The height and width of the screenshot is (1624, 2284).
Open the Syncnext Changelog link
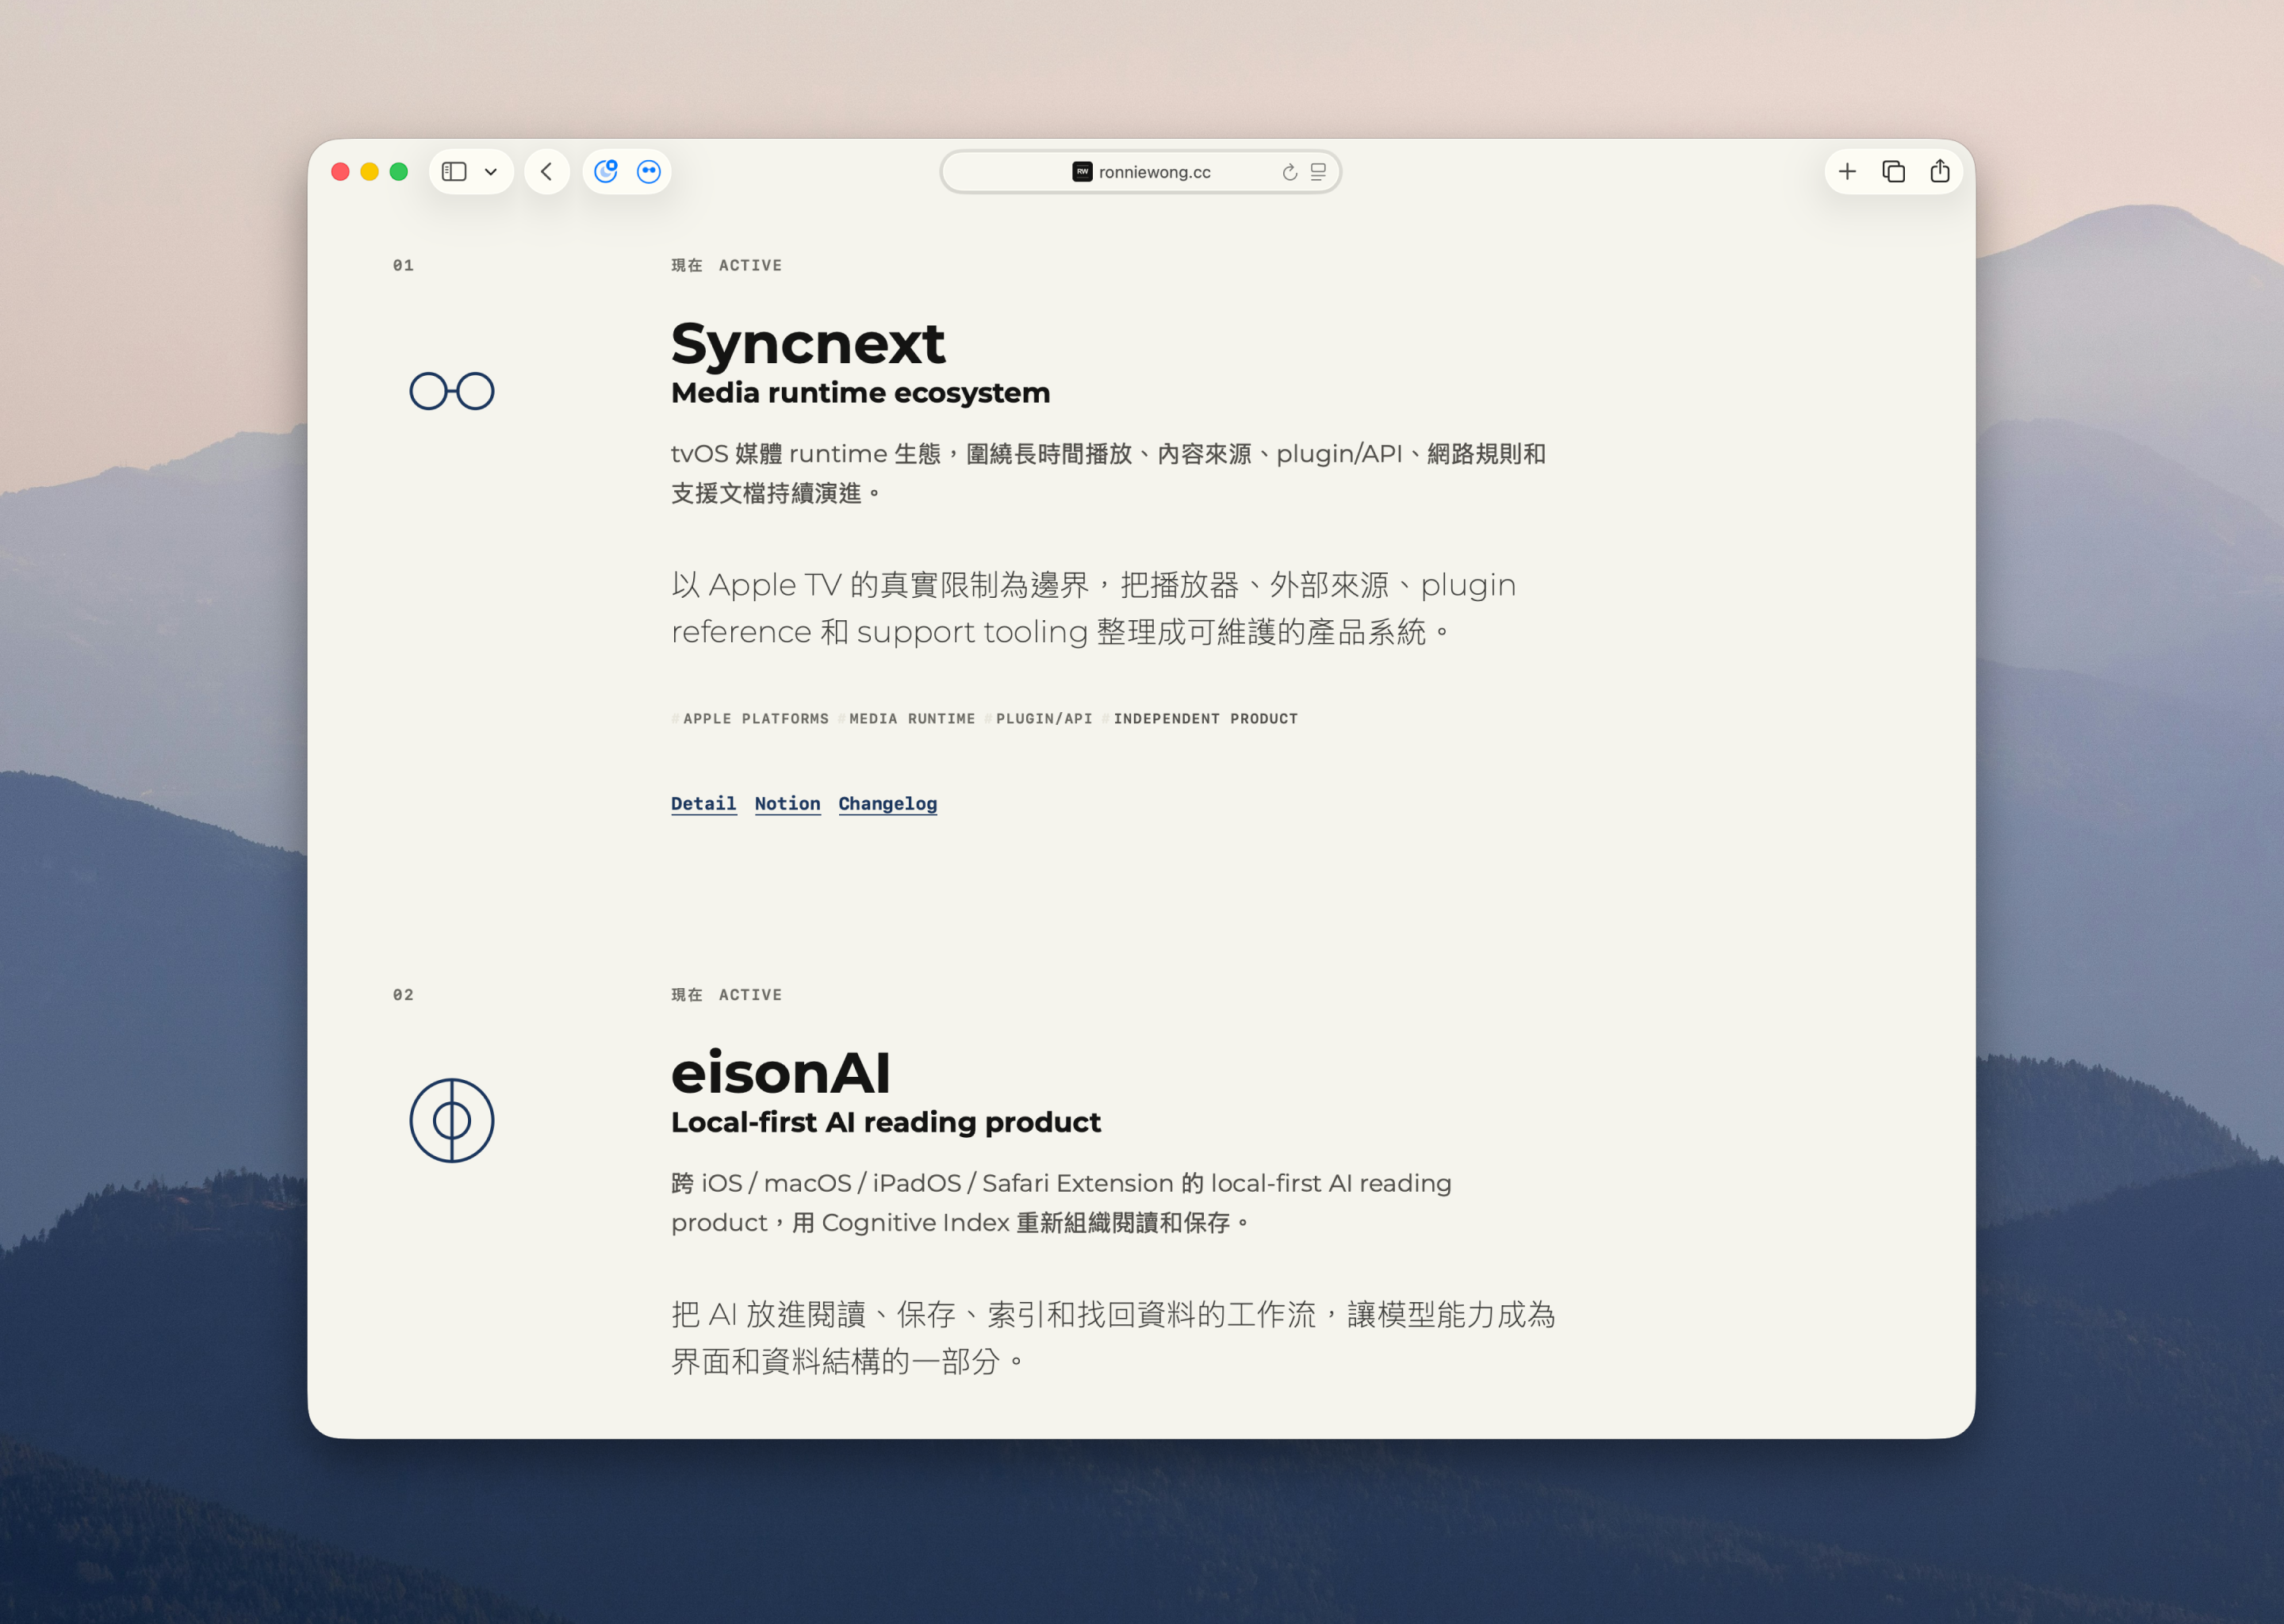(x=888, y=804)
